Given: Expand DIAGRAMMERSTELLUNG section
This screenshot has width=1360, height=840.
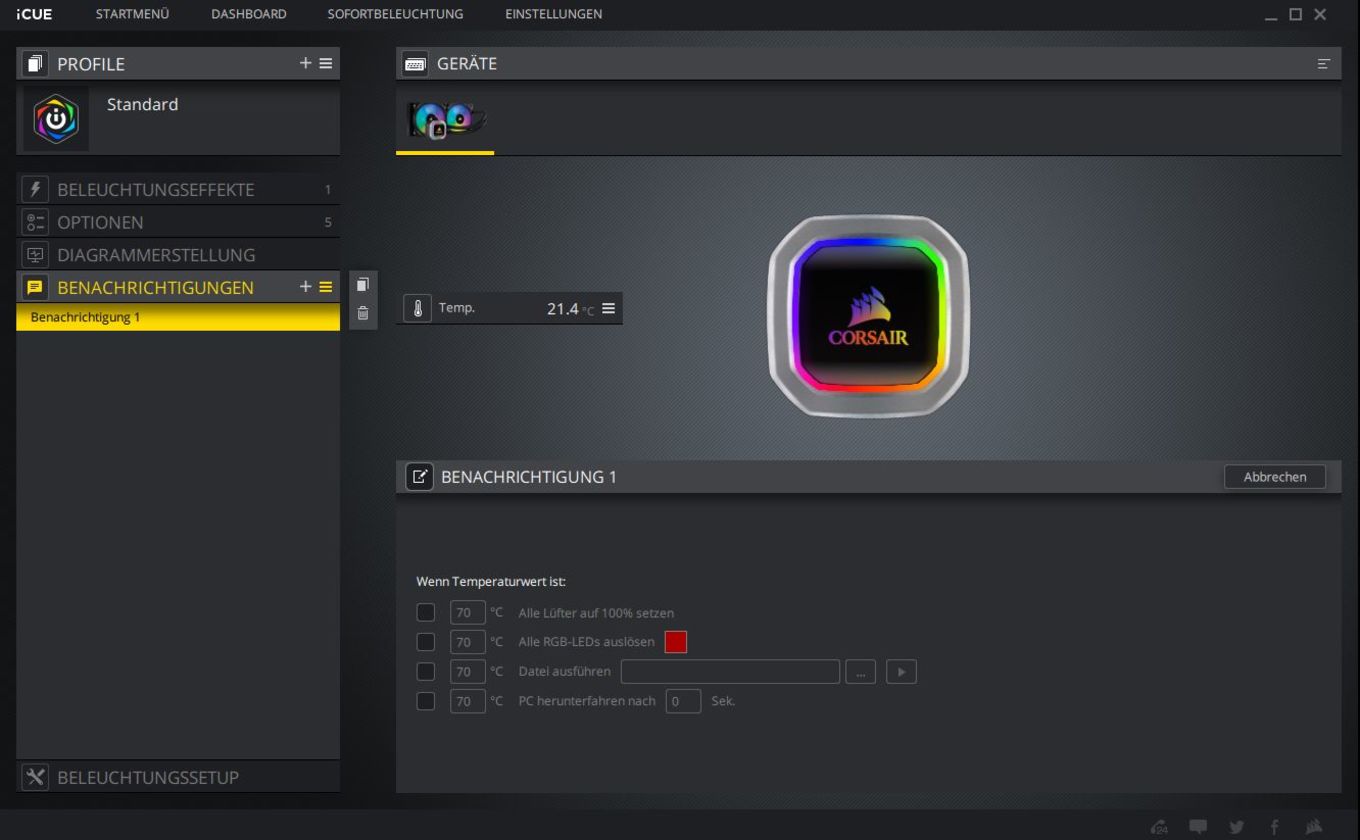Looking at the screenshot, I should (x=178, y=255).
